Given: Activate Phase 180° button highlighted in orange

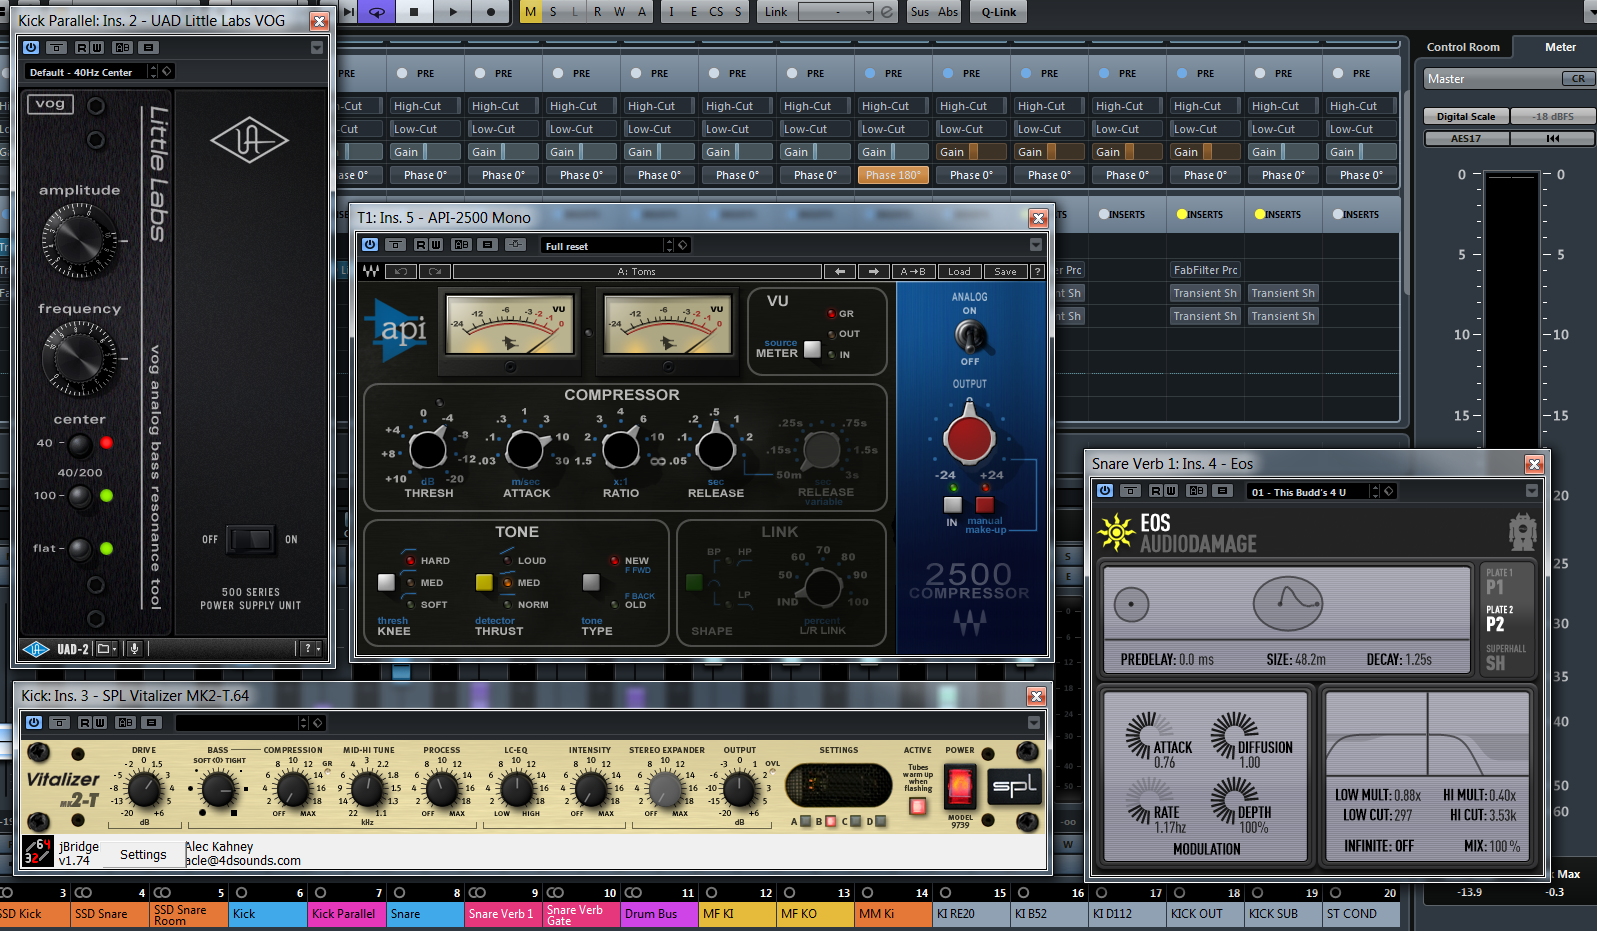Looking at the screenshot, I should tap(893, 175).
